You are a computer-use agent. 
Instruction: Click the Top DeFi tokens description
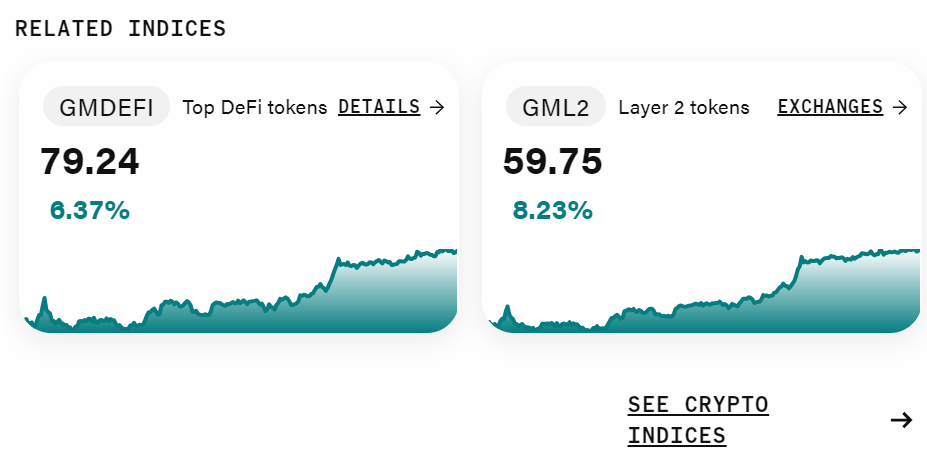pyautogui.click(x=255, y=108)
